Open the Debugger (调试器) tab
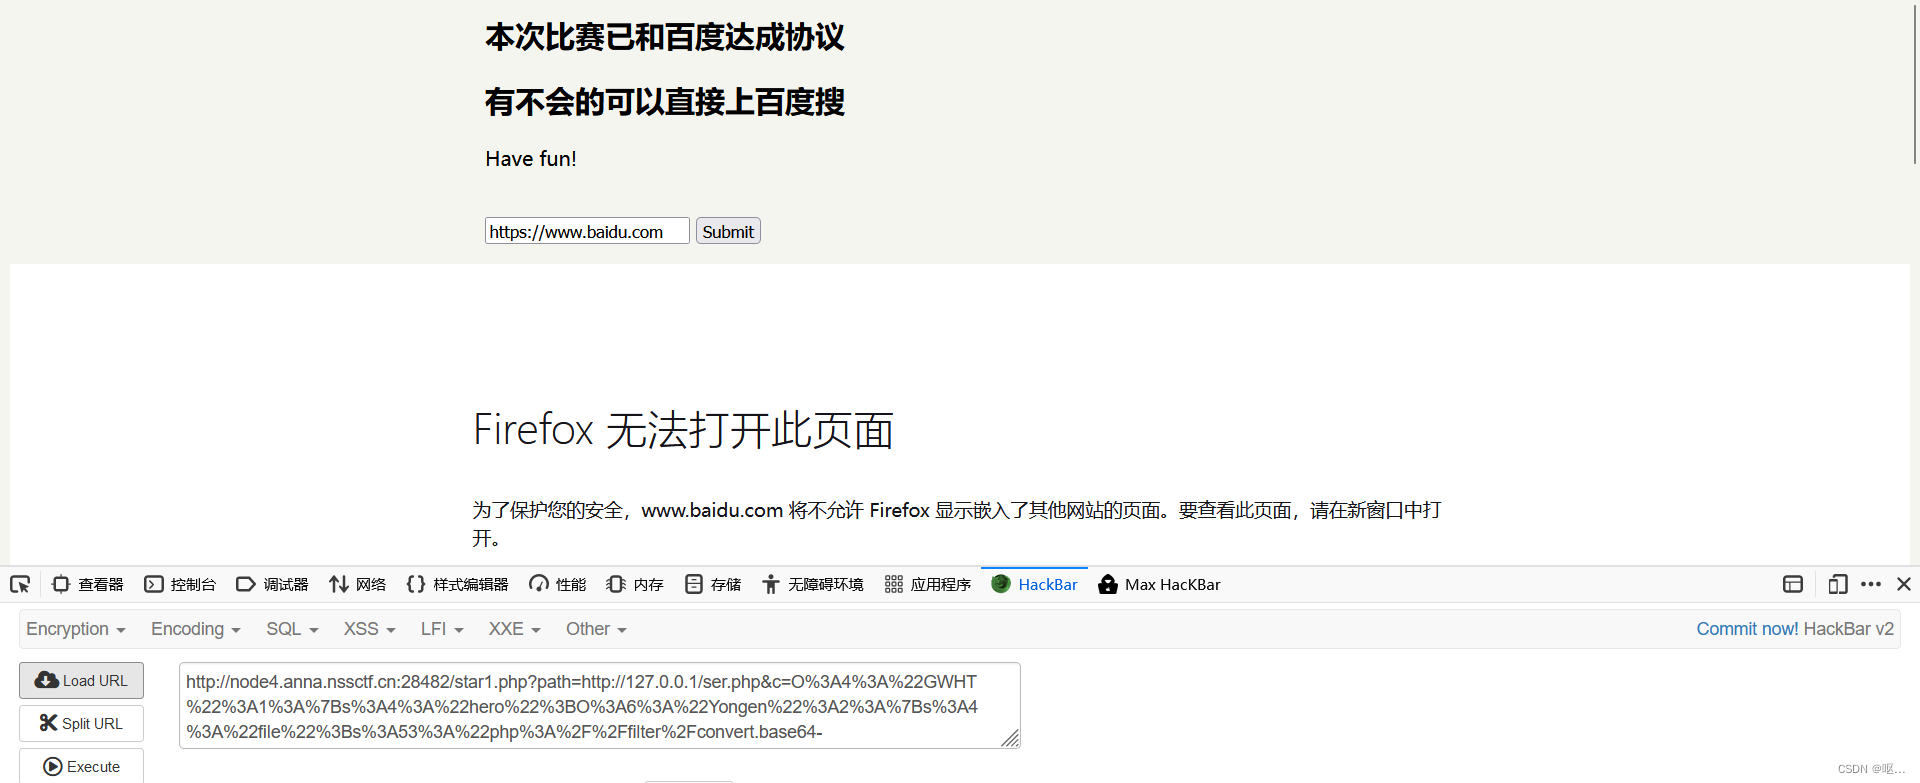The image size is (1920, 783). tap(272, 584)
